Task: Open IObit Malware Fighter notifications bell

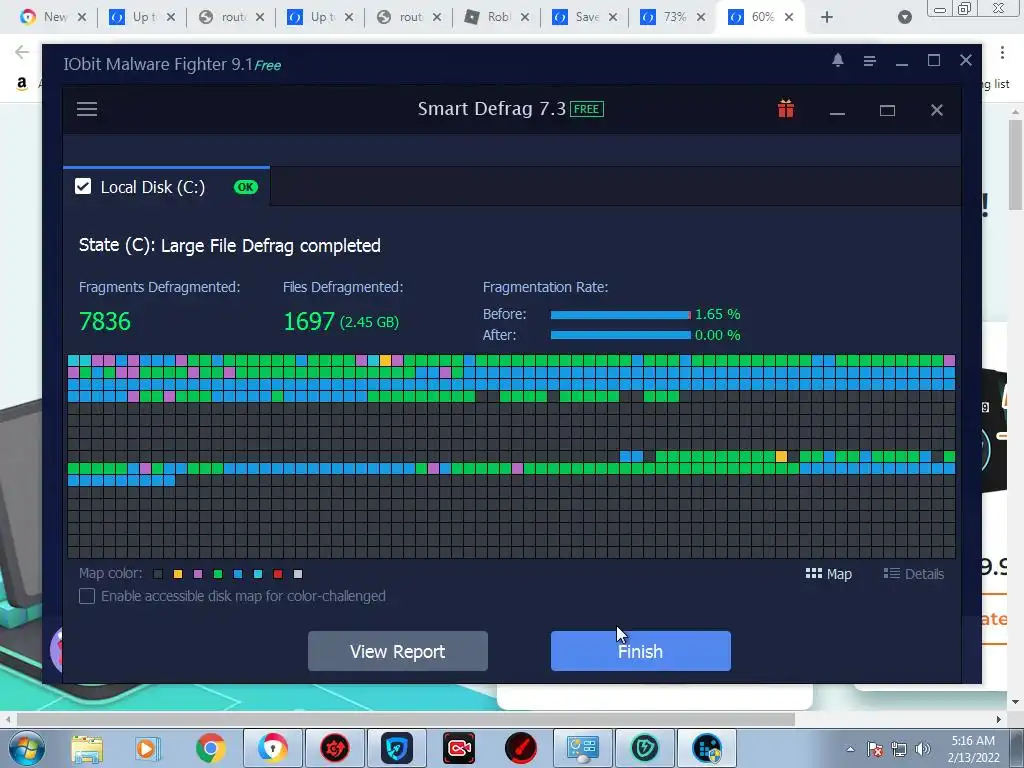Action: [x=838, y=61]
